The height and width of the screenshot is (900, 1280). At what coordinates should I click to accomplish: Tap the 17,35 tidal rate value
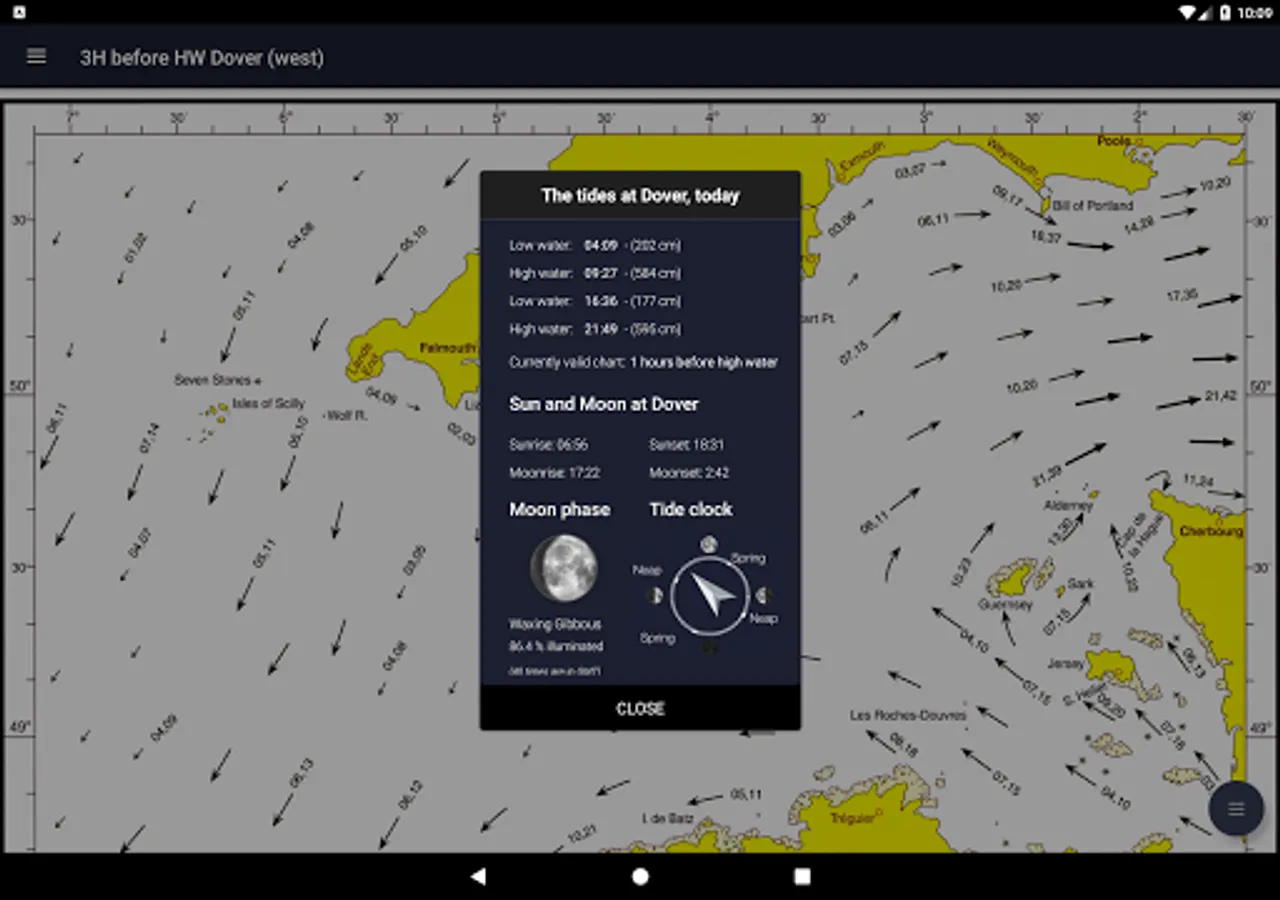(1182, 295)
